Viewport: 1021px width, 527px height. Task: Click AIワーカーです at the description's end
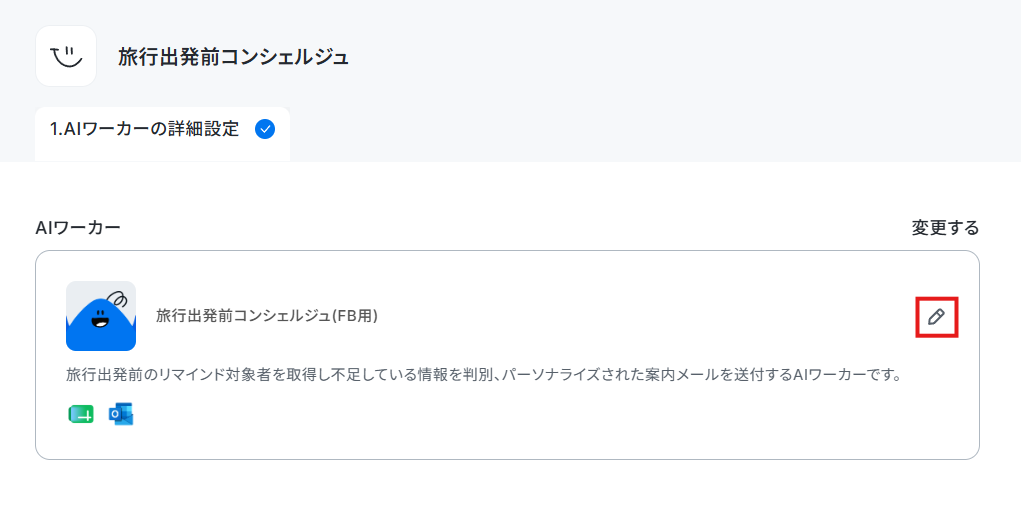[846, 375]
